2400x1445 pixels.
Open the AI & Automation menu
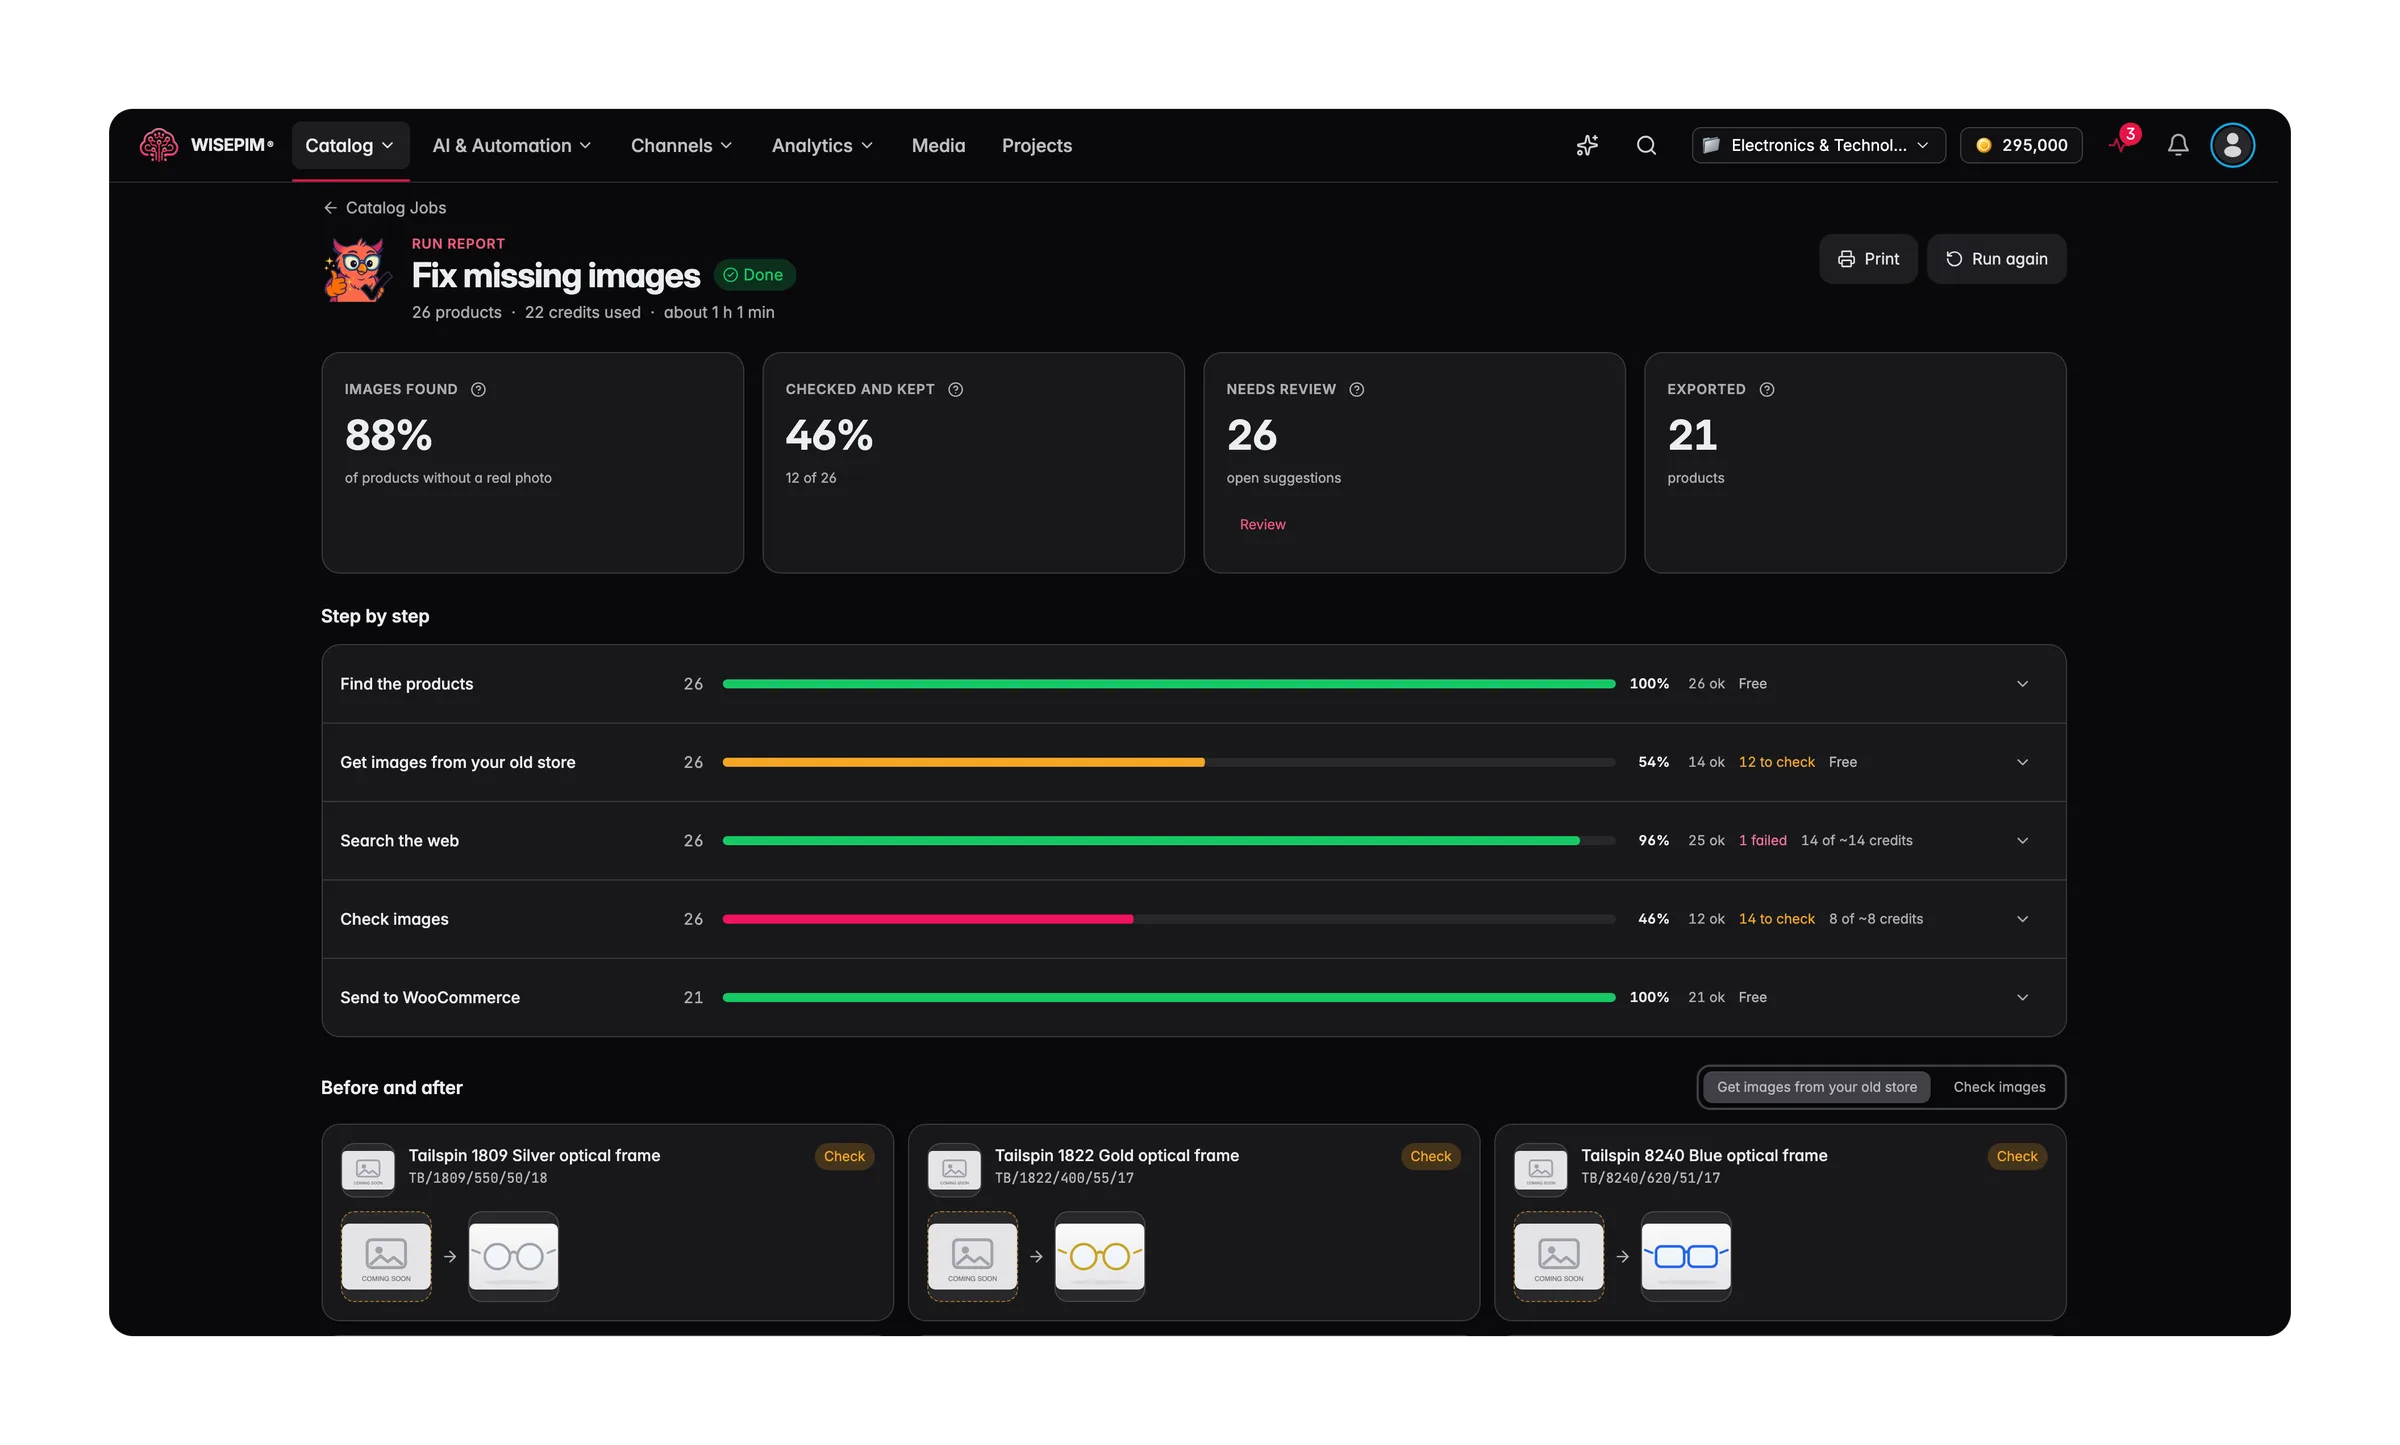[511, 146]
